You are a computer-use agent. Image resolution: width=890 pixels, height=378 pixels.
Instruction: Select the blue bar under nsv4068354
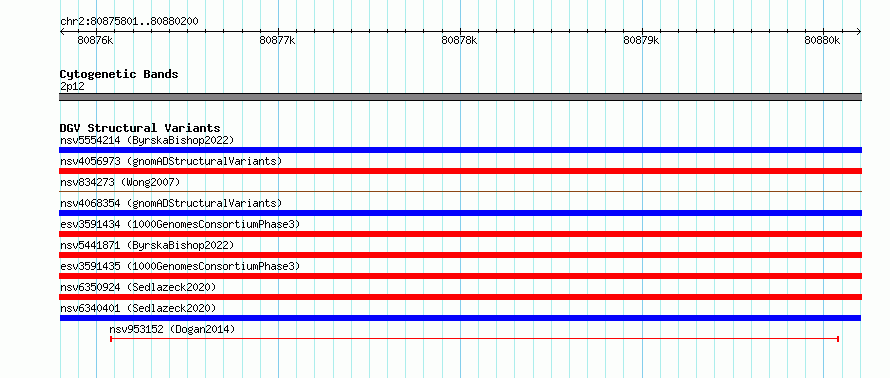(460, 213)
